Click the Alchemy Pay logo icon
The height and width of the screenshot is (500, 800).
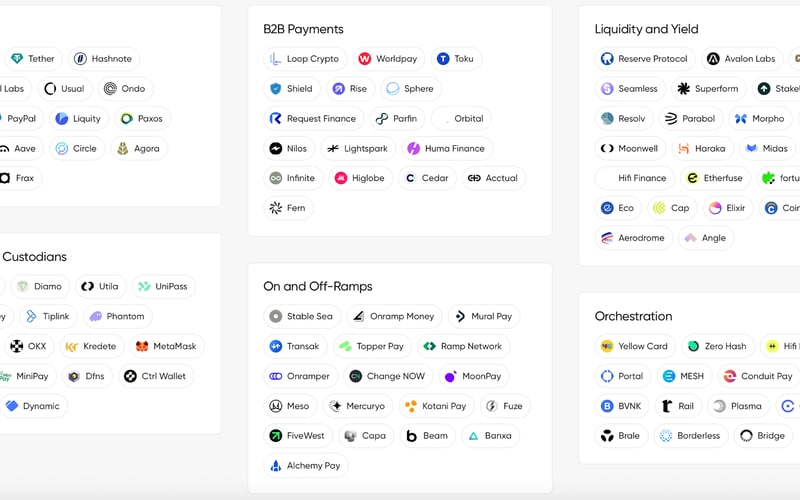[x=276, y=466]
